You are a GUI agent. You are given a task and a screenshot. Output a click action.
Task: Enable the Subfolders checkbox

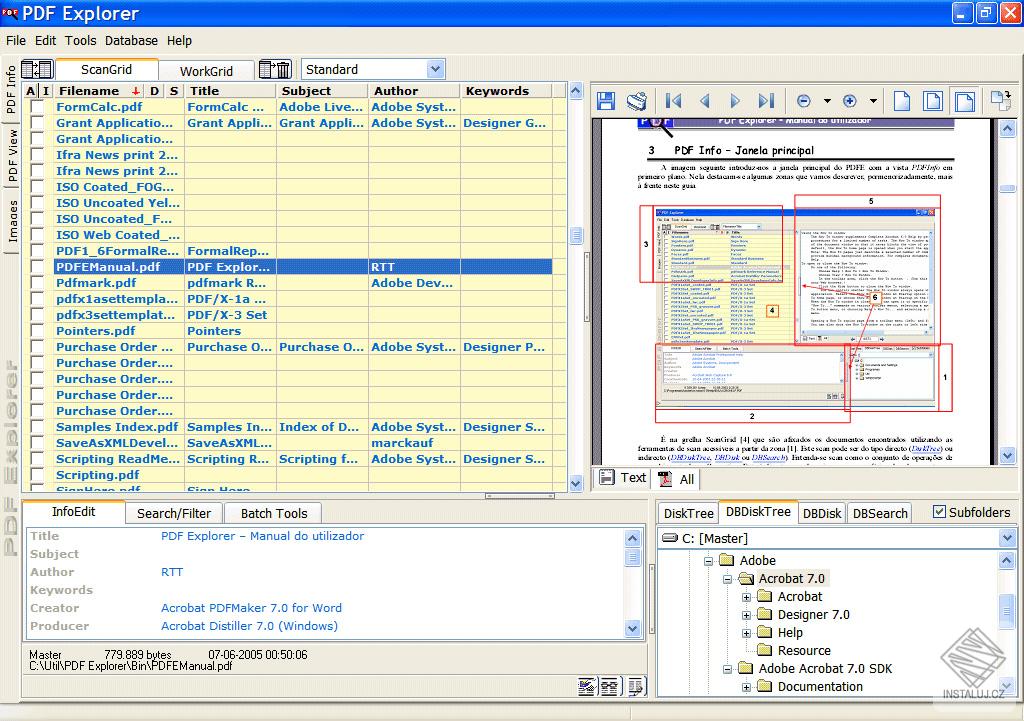pos(938,512)
